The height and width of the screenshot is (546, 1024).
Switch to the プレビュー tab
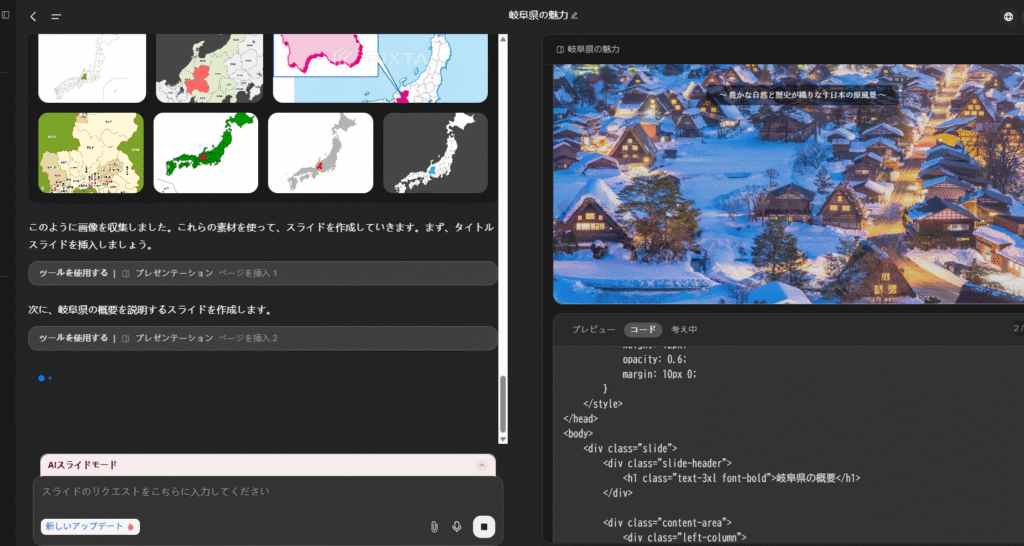tap(593, 330)
